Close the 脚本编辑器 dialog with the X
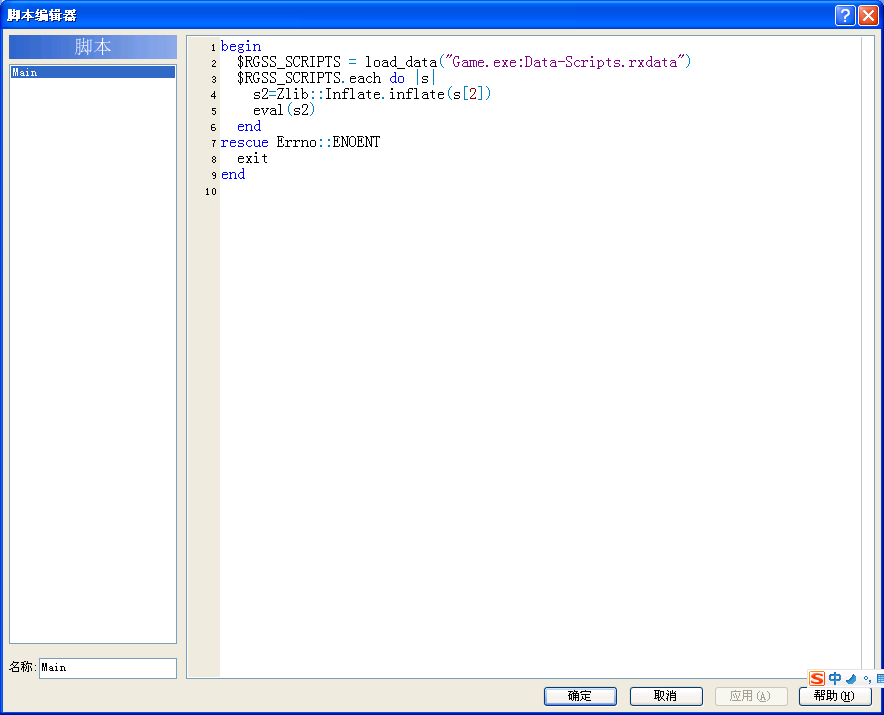 (x=868, y=15)
